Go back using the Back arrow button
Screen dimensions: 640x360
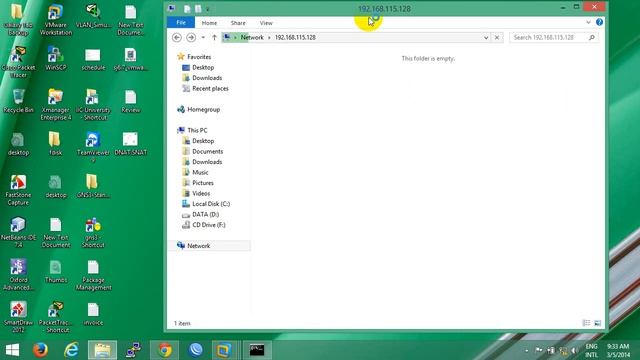[x=177, y=38]
